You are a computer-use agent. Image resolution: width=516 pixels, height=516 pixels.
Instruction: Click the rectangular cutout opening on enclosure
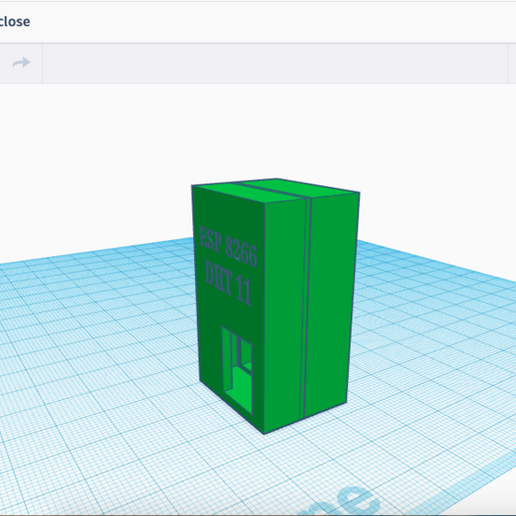[237, 370]
